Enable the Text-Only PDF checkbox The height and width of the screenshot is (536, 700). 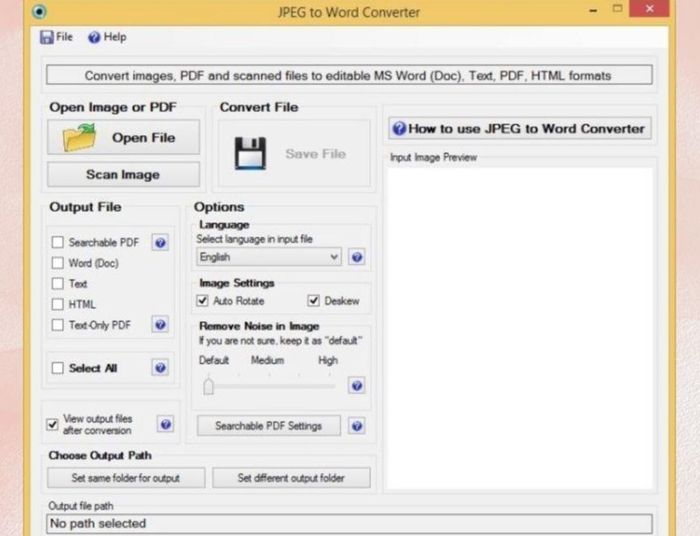(x=58, y=324)
